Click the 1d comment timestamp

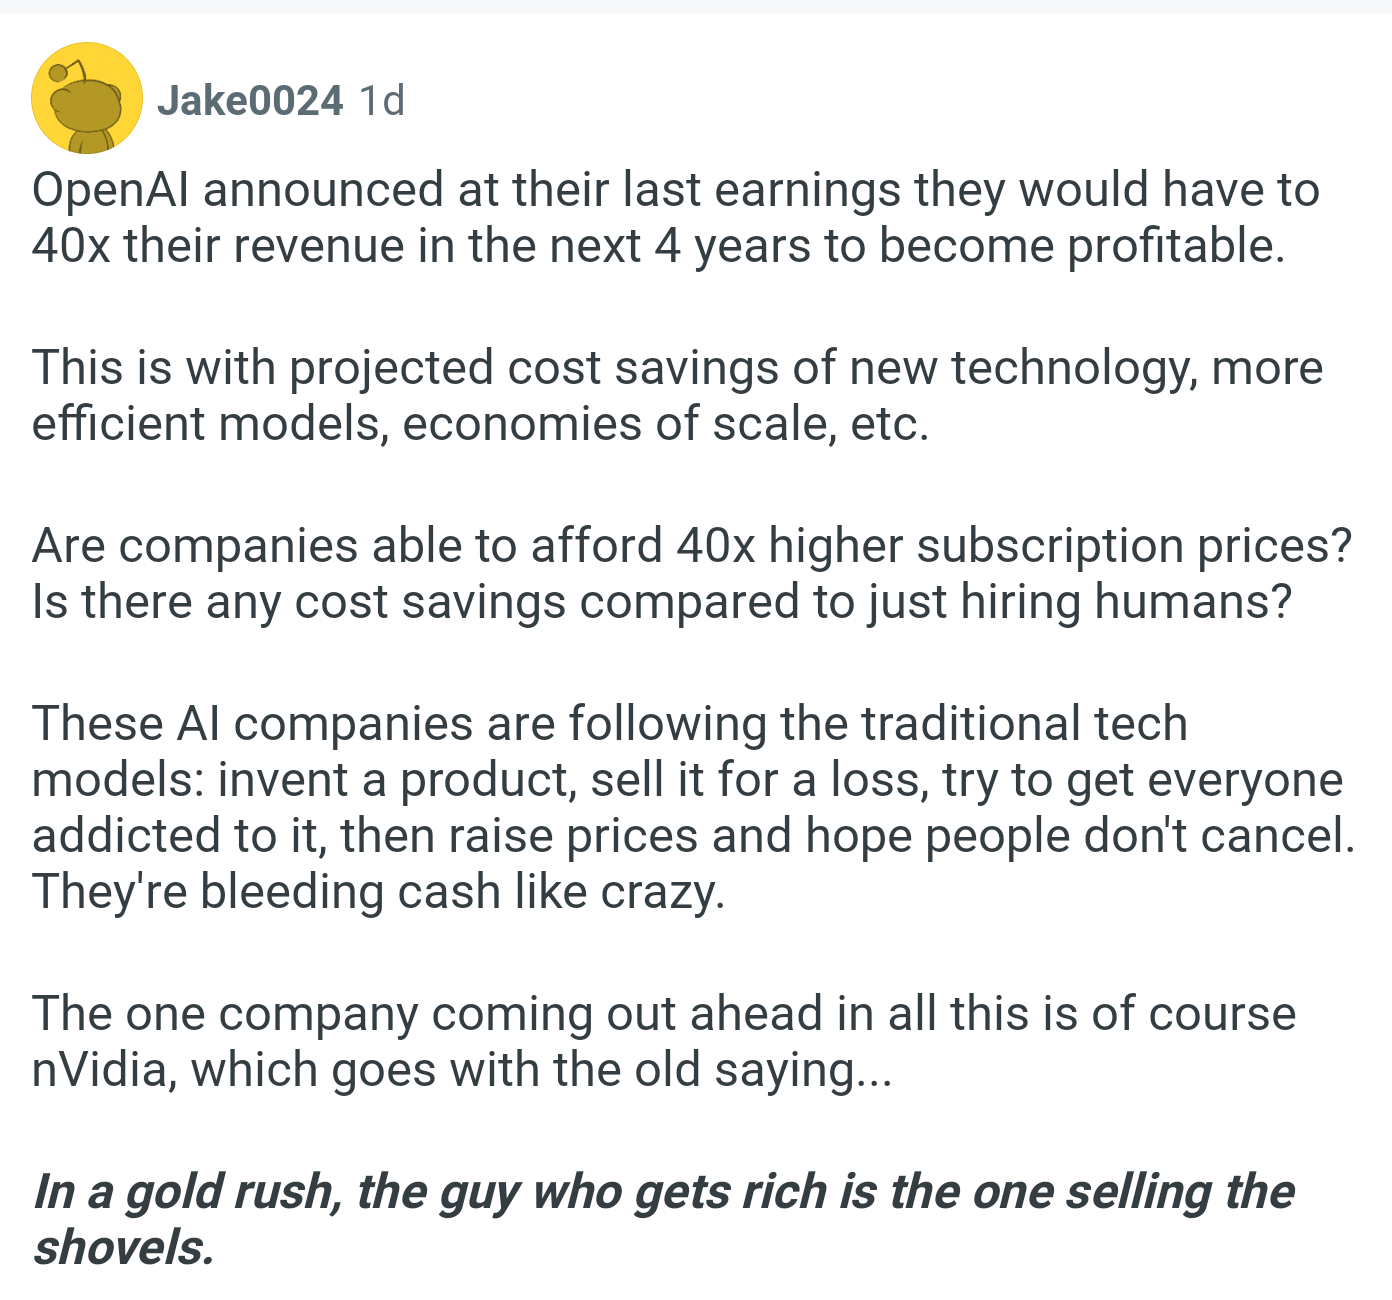381,100
